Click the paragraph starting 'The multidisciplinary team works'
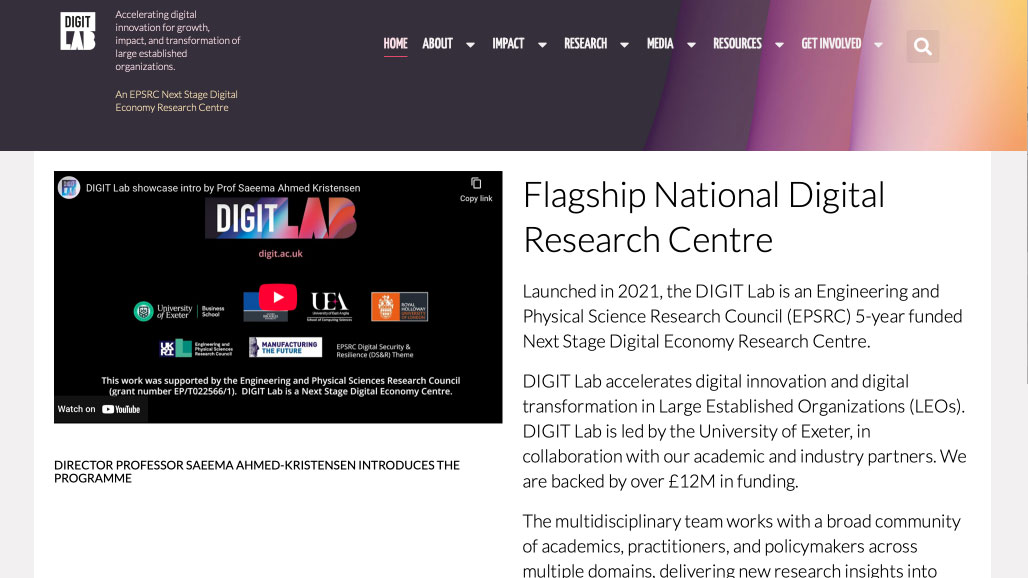This screenshot has height=578, width=1028. 741,545
